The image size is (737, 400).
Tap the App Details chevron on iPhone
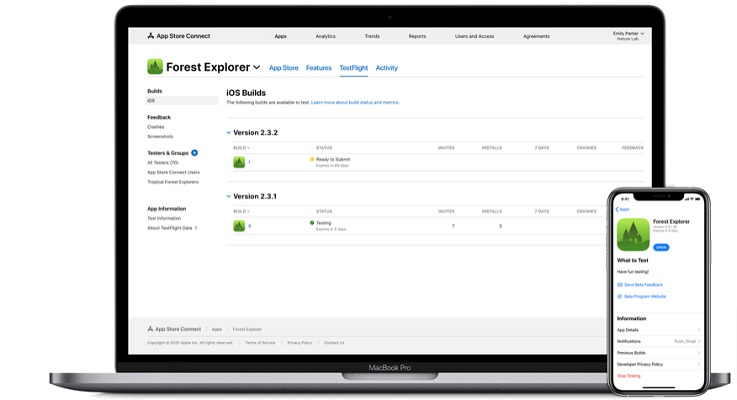(x=699, y=330)
